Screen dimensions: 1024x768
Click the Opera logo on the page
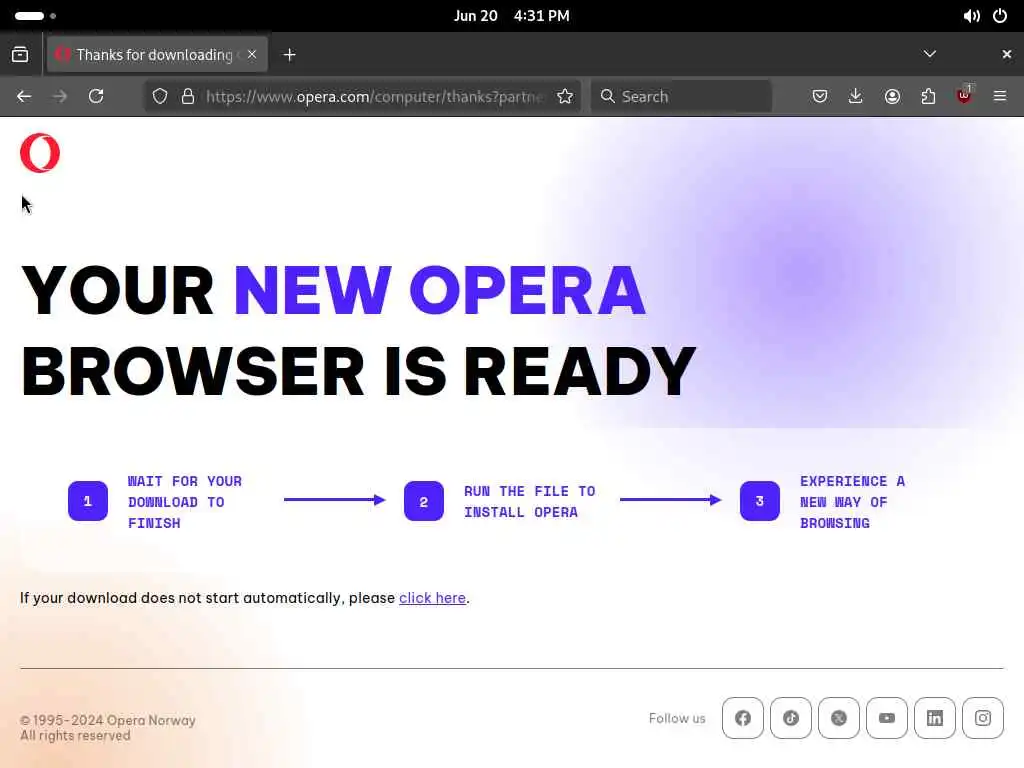[40, 153]
